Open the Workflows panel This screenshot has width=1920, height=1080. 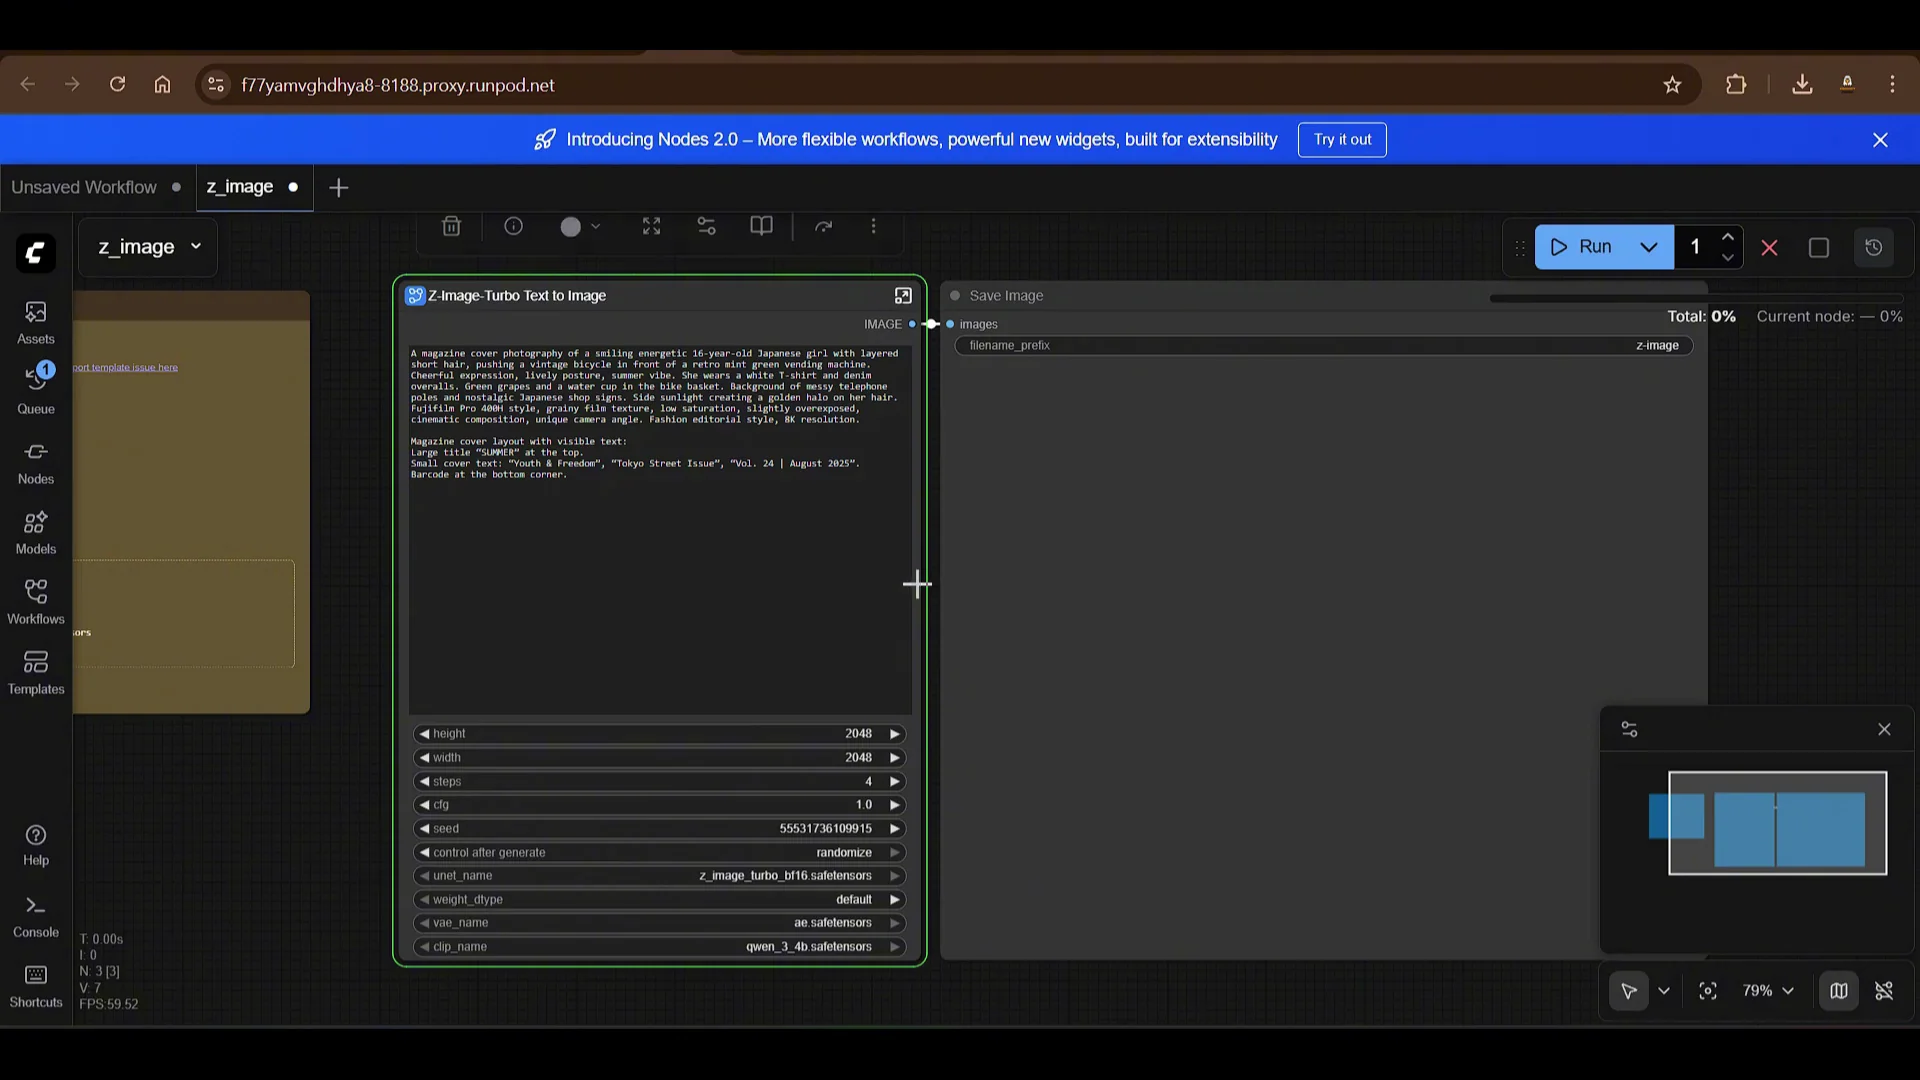click(x=35, y=601)
